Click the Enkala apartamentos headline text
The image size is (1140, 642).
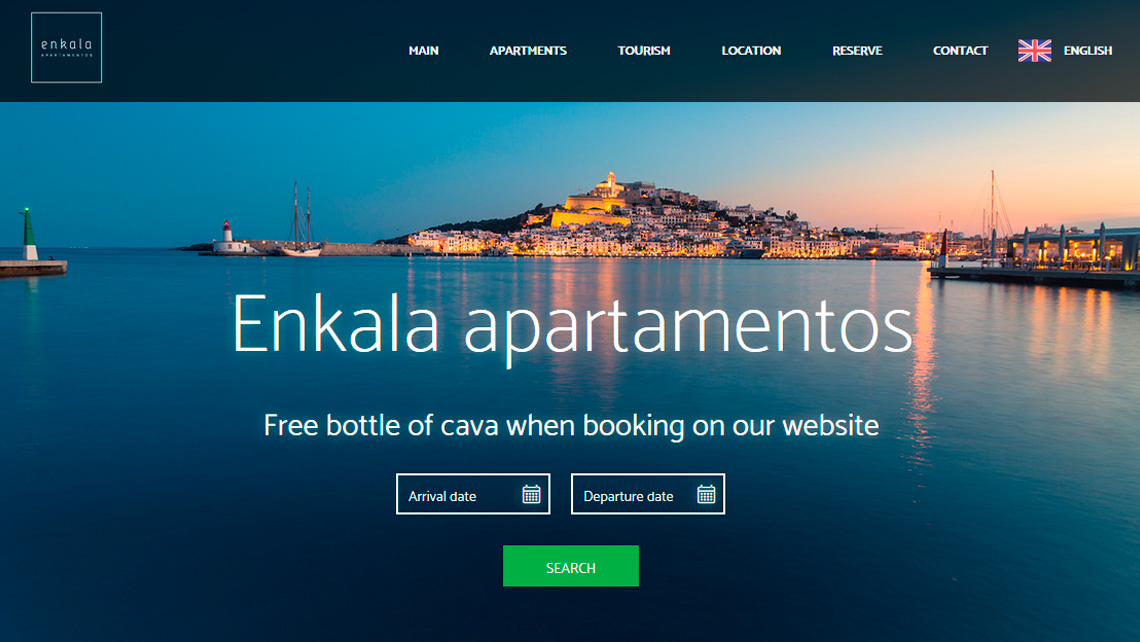pyautogui.click(x=571, y=324)
